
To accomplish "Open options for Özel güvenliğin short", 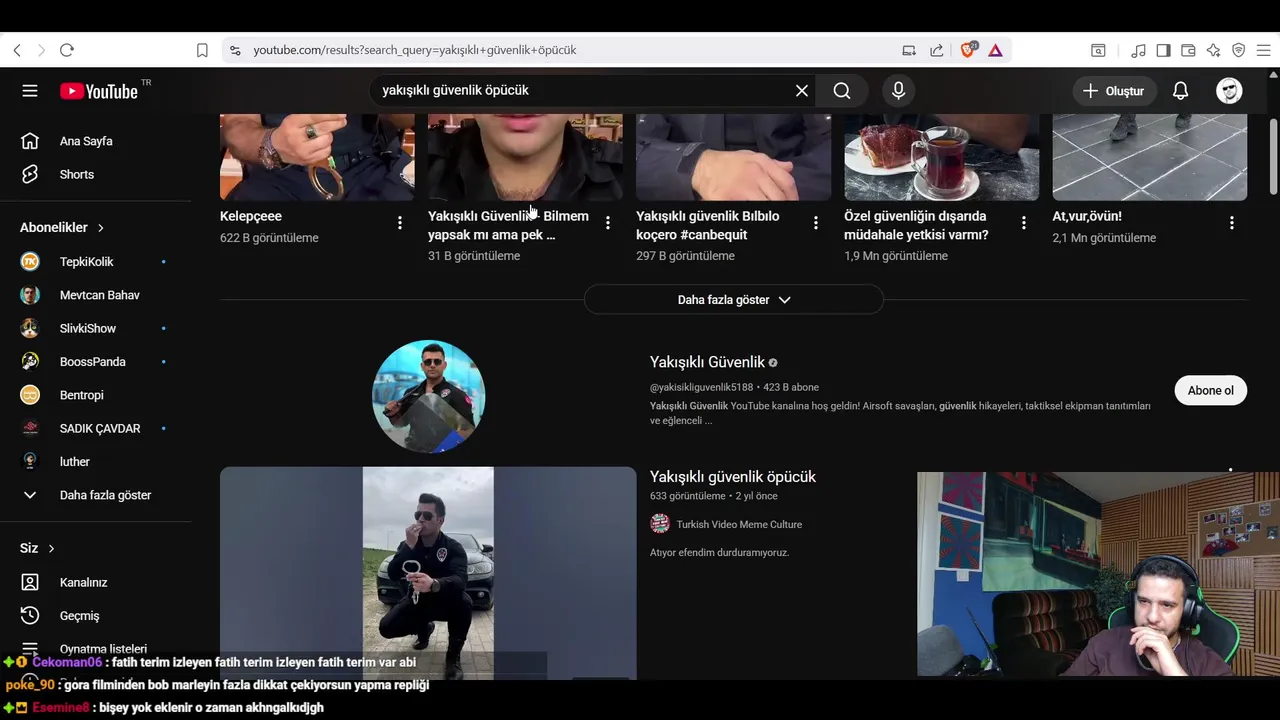I will point(1023,223).
